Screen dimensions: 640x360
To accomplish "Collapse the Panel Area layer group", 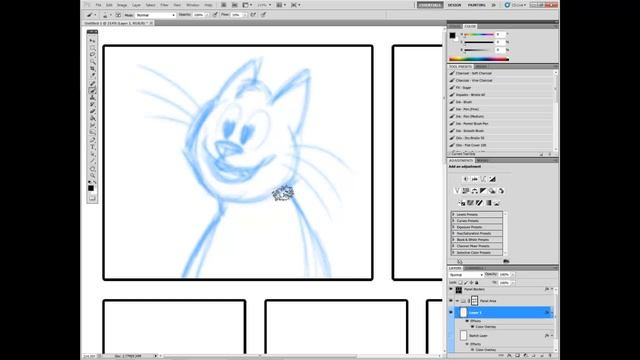I will tap(457, 301).
